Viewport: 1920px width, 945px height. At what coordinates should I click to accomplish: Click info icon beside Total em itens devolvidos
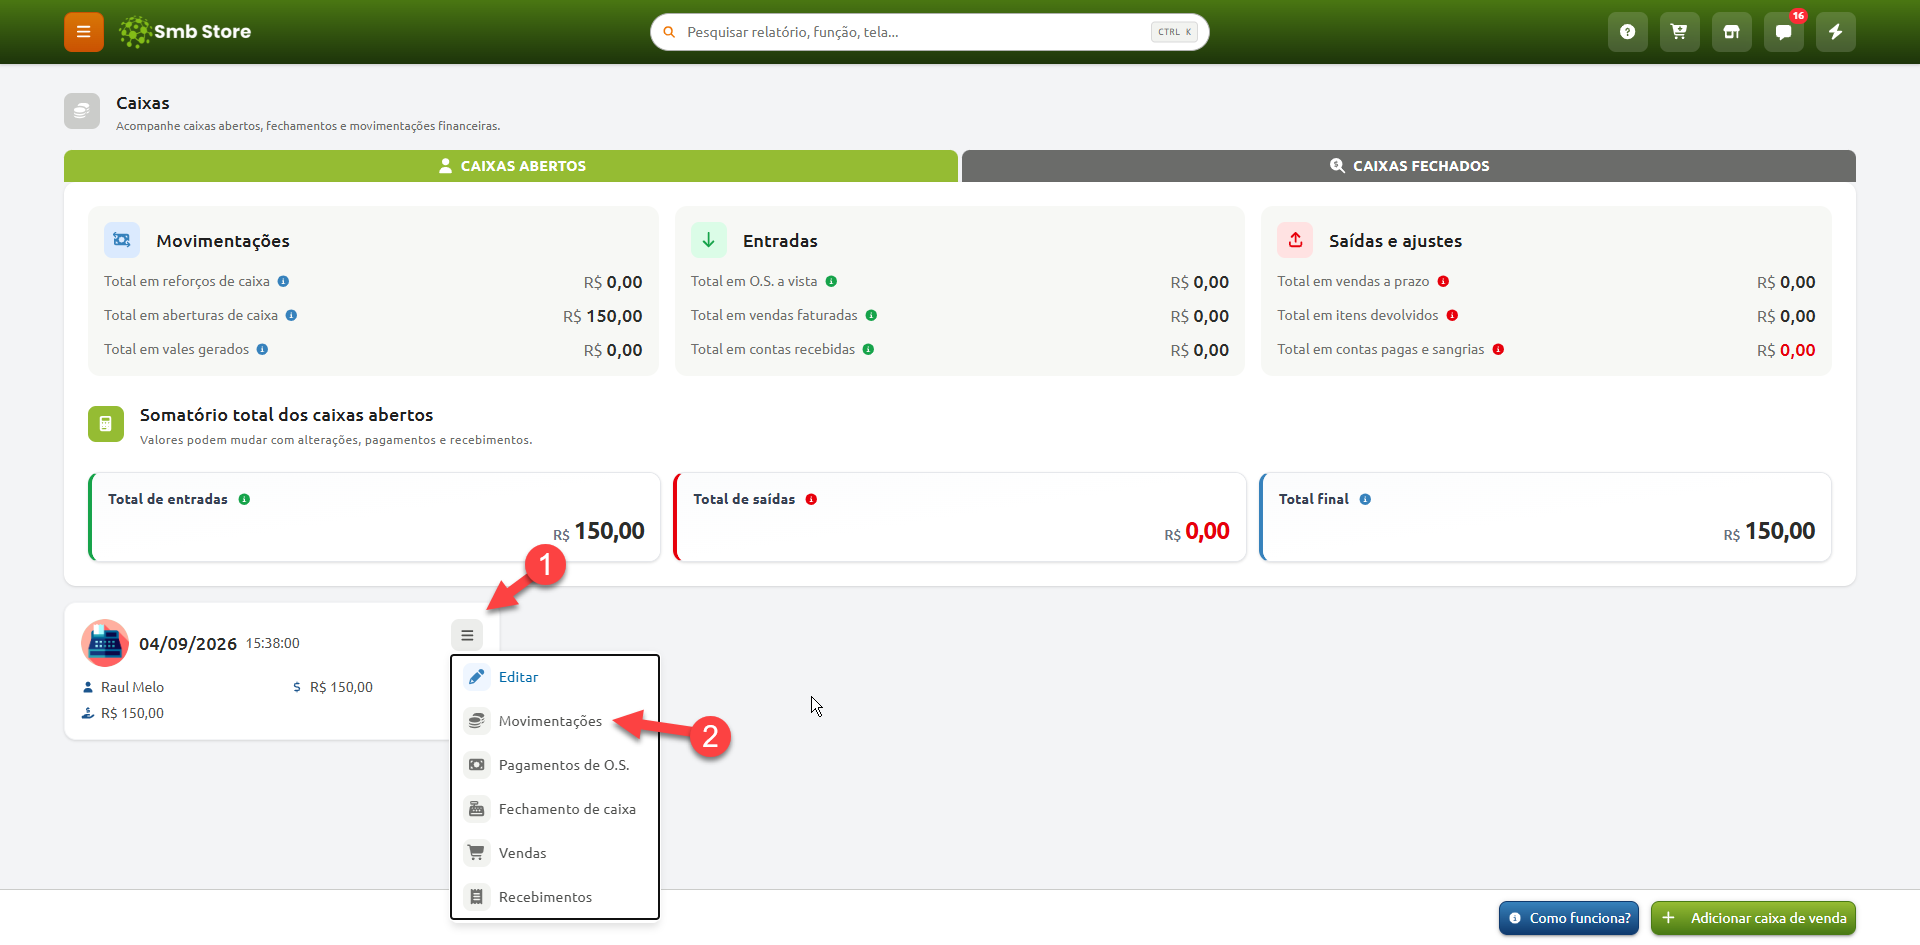(1453, 316)
